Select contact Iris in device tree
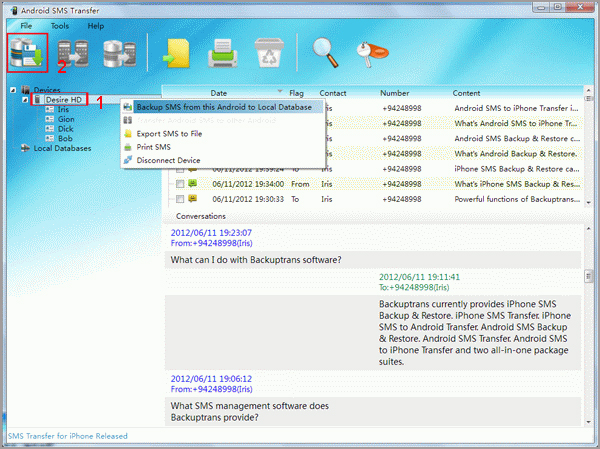This screenshot has width=600, height=449. [x=63, y=109]
